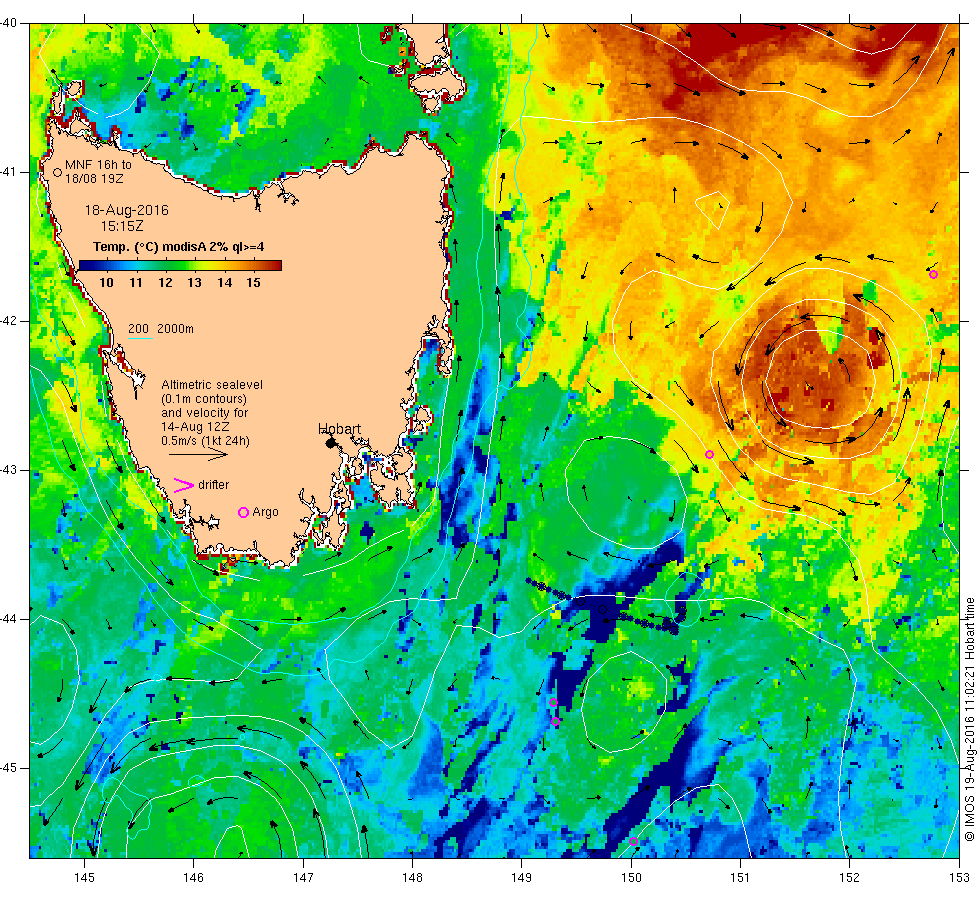Click the Argo legend circle icon

[x=244, y=512]
